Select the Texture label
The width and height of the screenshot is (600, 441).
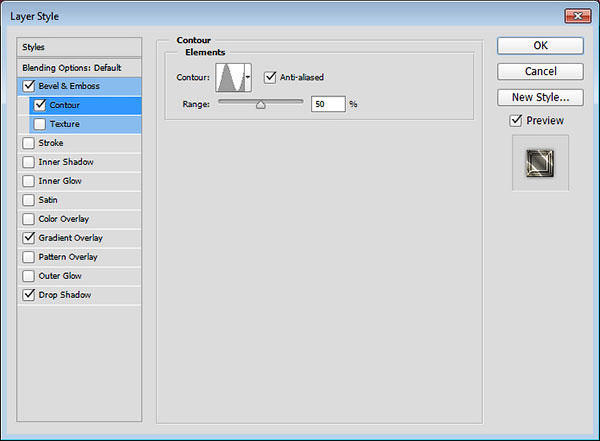[65, 124]
